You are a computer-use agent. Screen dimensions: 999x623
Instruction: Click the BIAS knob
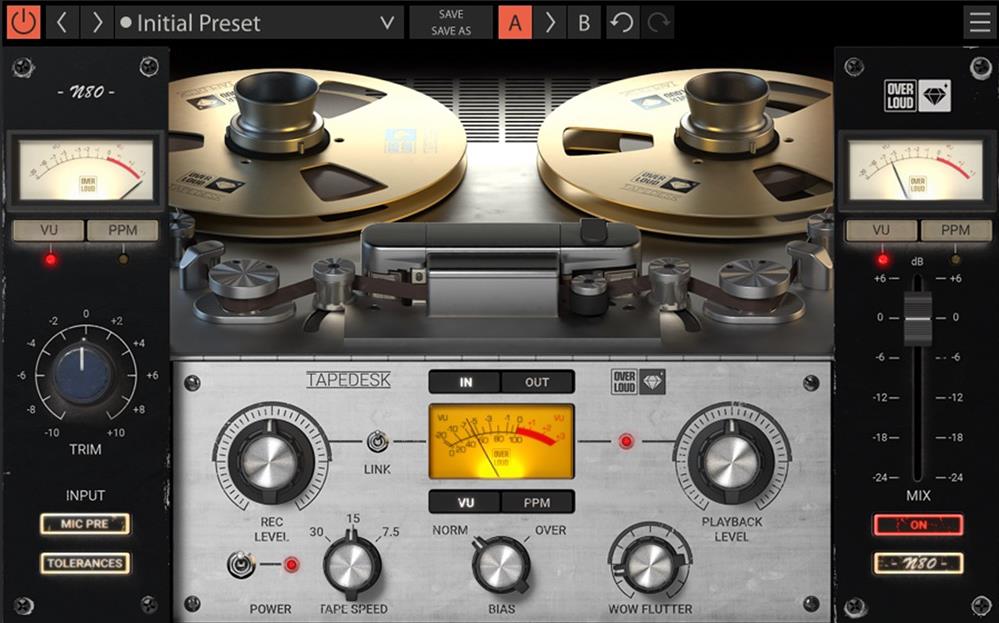click(501, 566)
